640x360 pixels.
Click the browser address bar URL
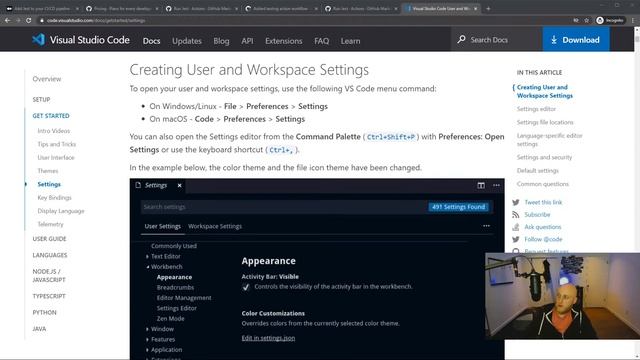pos(96,20)
